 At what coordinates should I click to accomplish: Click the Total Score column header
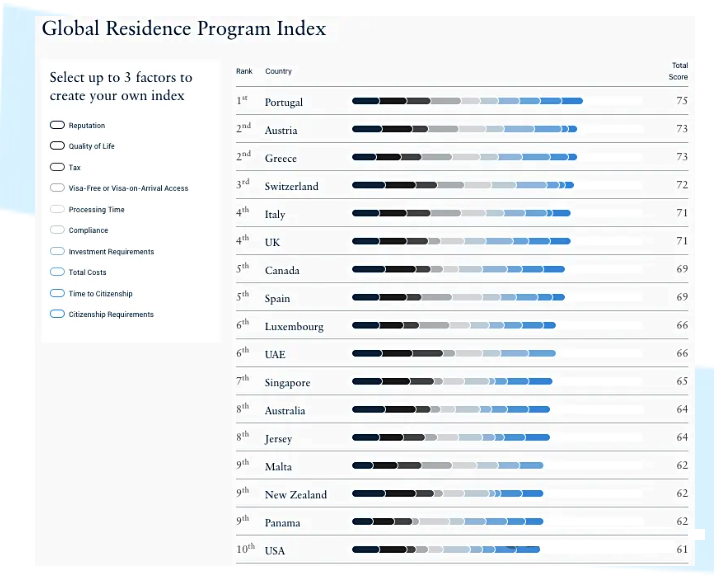[x=678, y=71]
